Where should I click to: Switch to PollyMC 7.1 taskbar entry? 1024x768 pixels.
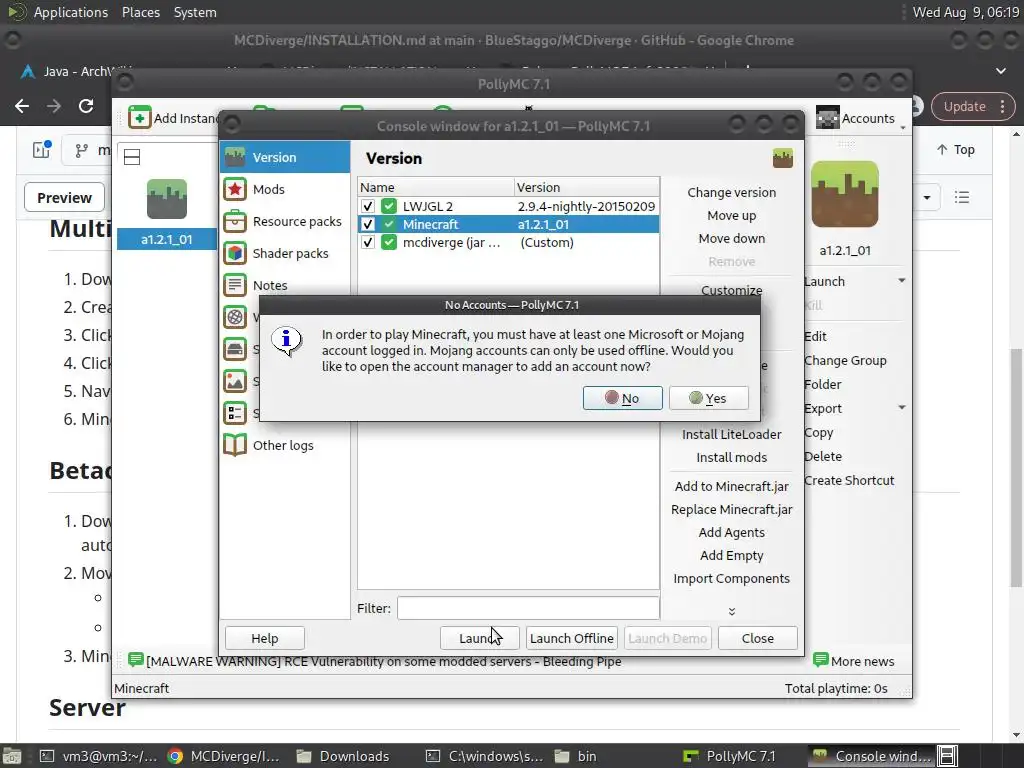point(730,756)
